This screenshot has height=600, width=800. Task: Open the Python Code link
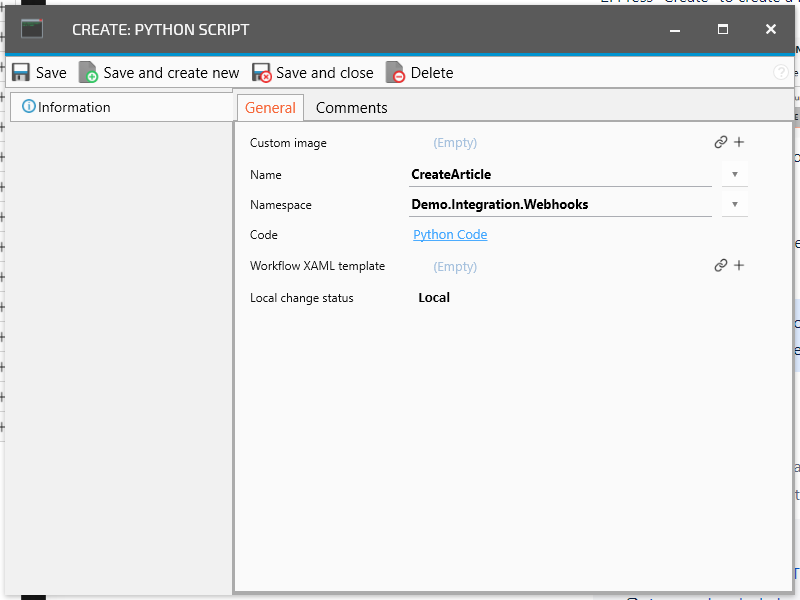(450, 235)
